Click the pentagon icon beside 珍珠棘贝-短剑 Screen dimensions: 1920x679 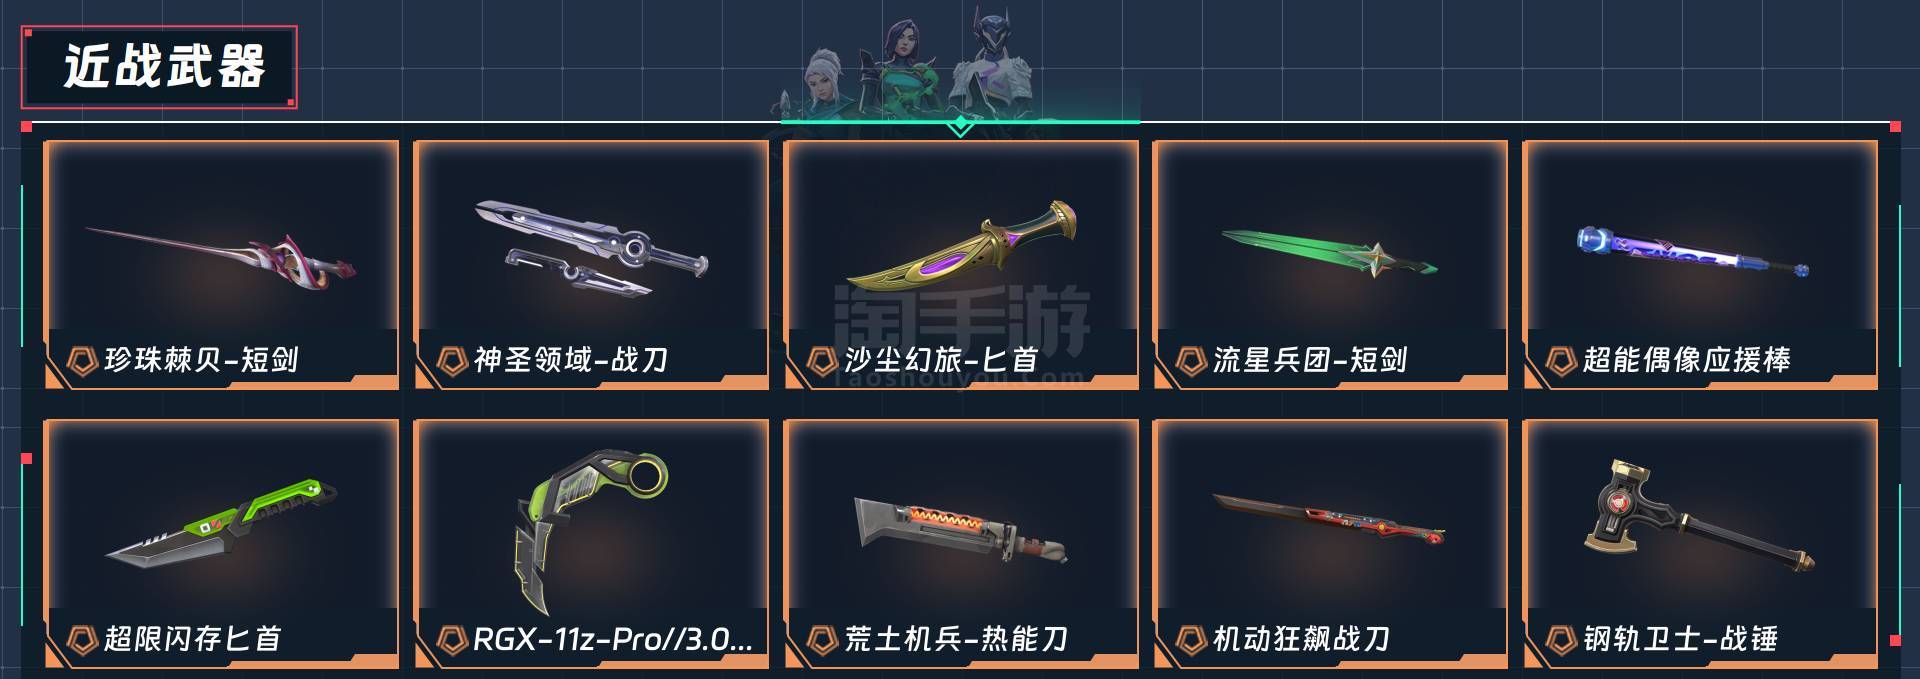(x=81, y=360)
